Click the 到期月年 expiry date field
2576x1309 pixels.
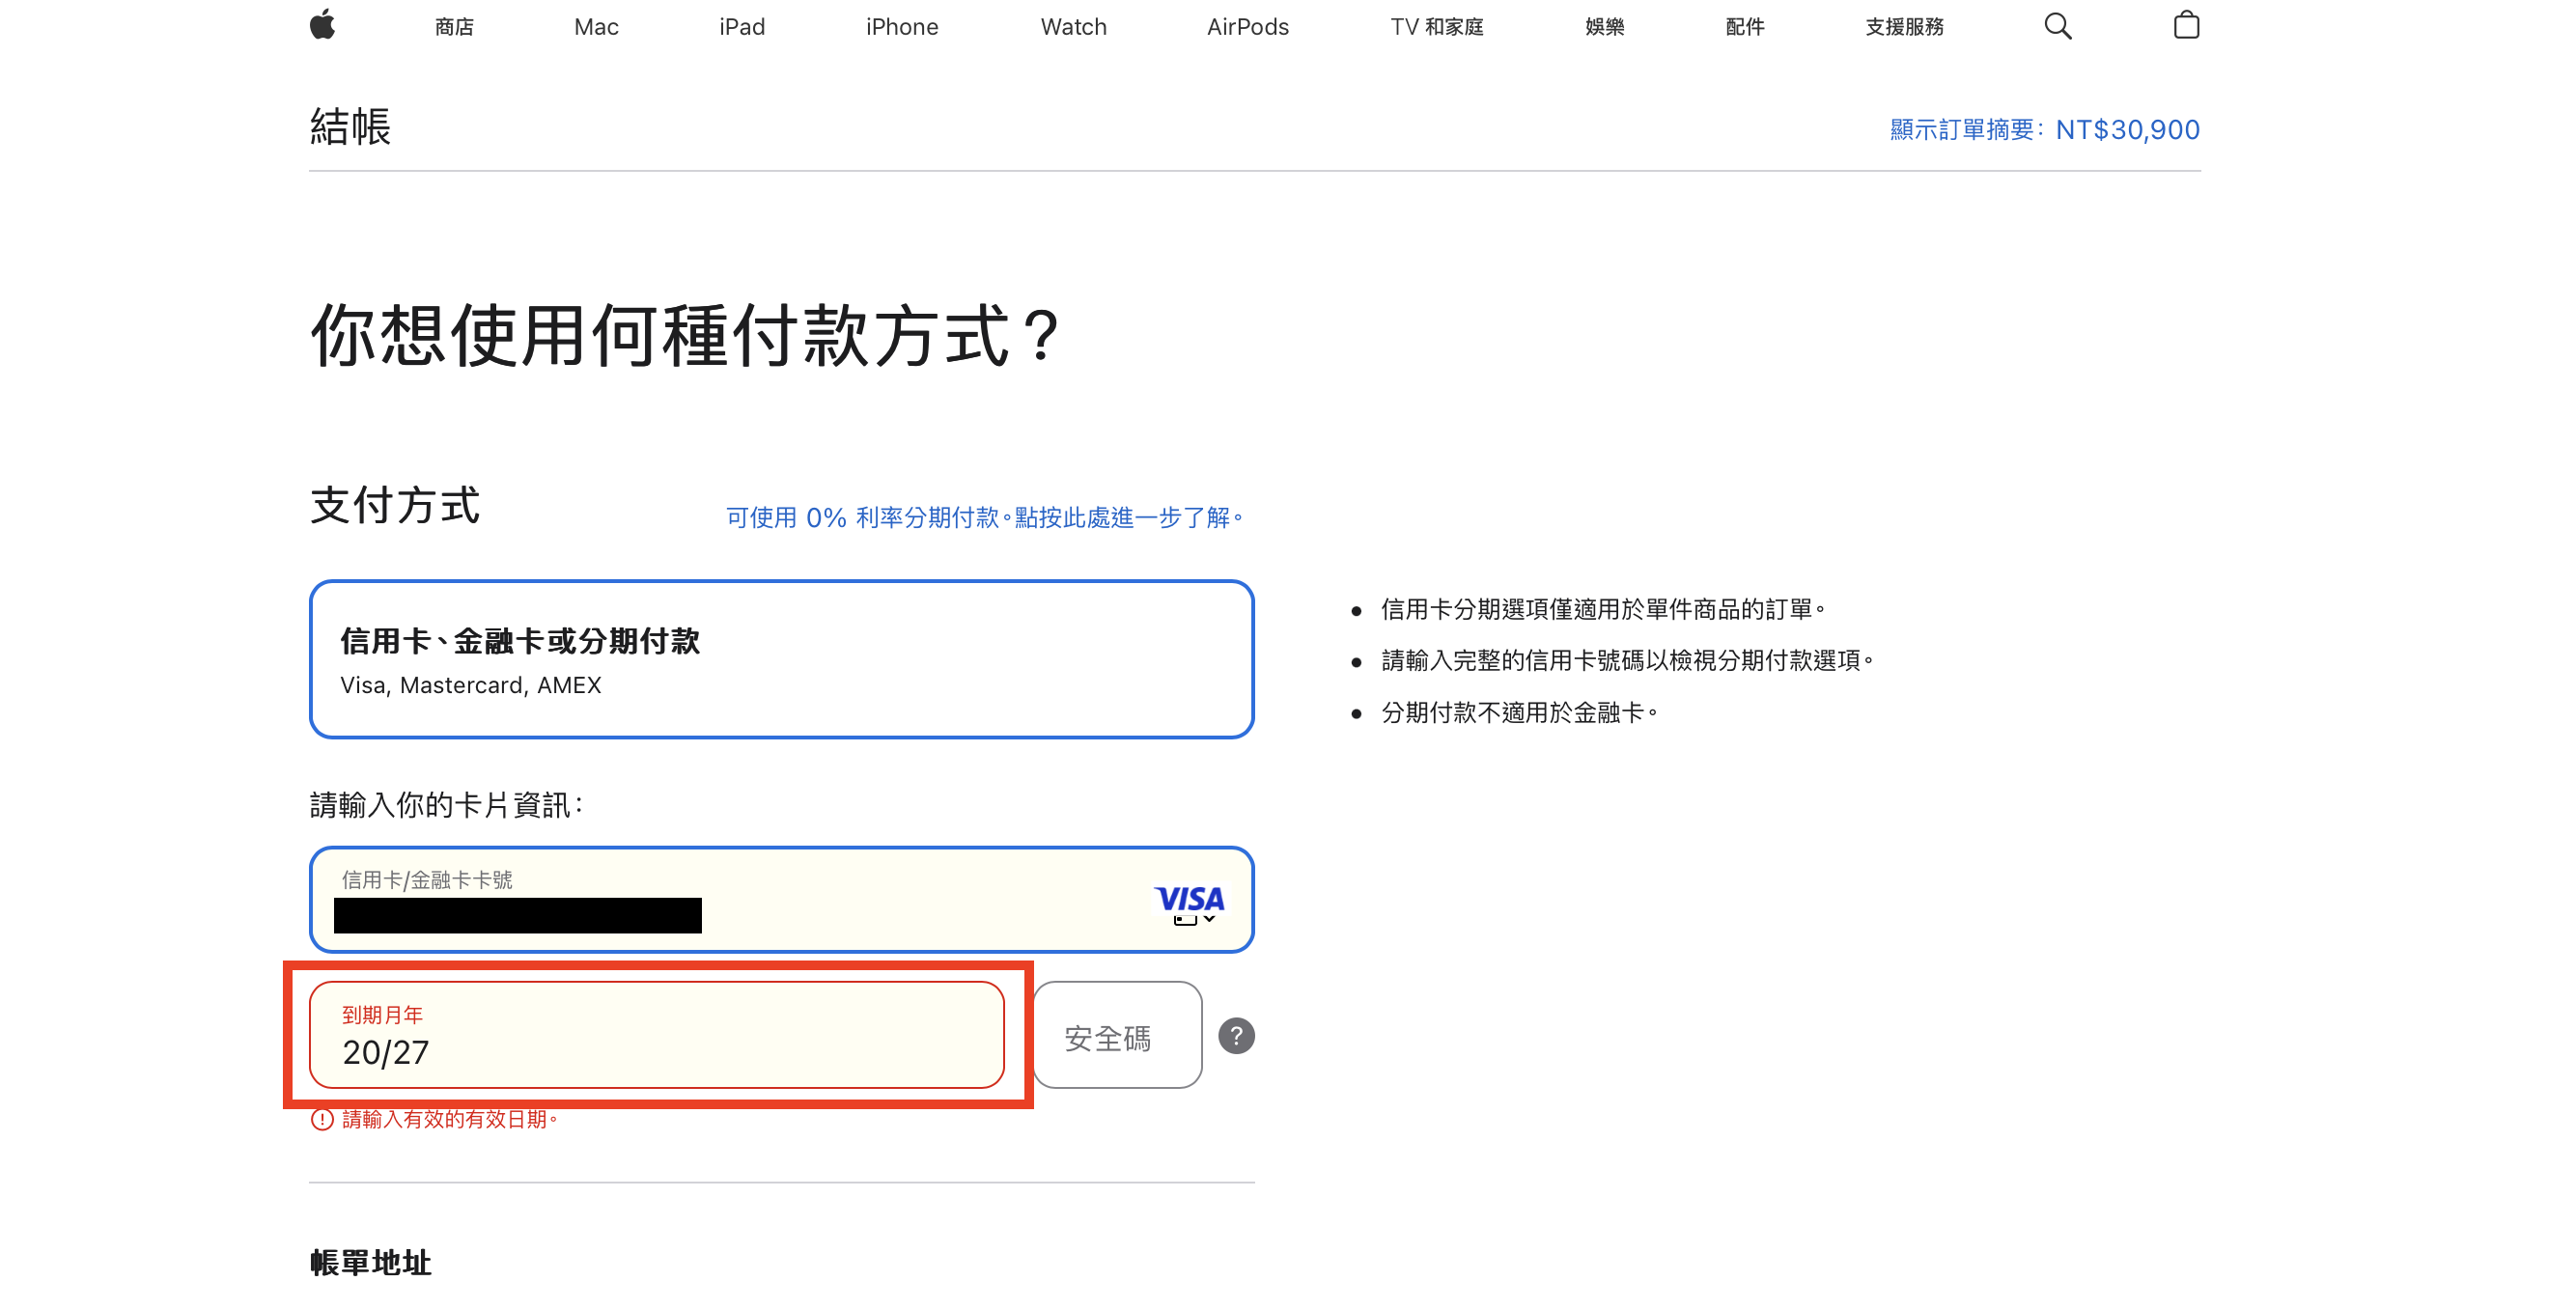656,1034
